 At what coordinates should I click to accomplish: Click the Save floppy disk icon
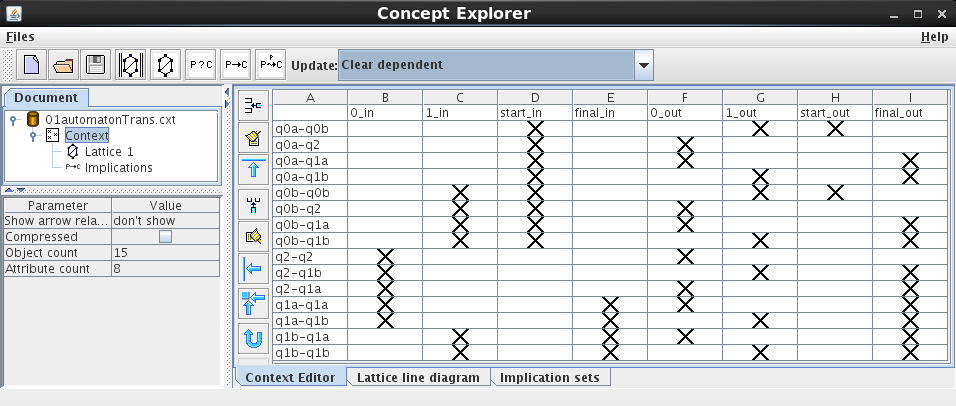click(x=95, y=65)
